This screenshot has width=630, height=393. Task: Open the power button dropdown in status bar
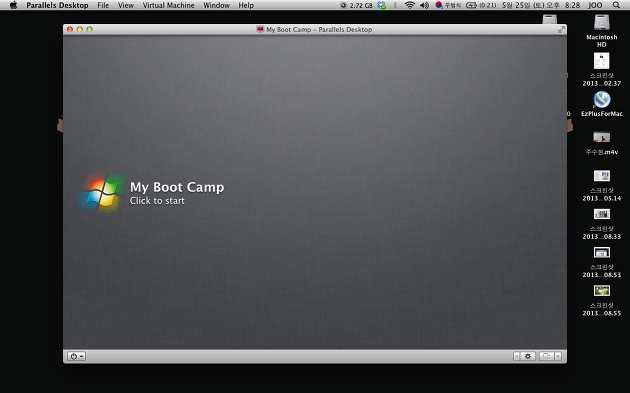click(x=76, y=356)
